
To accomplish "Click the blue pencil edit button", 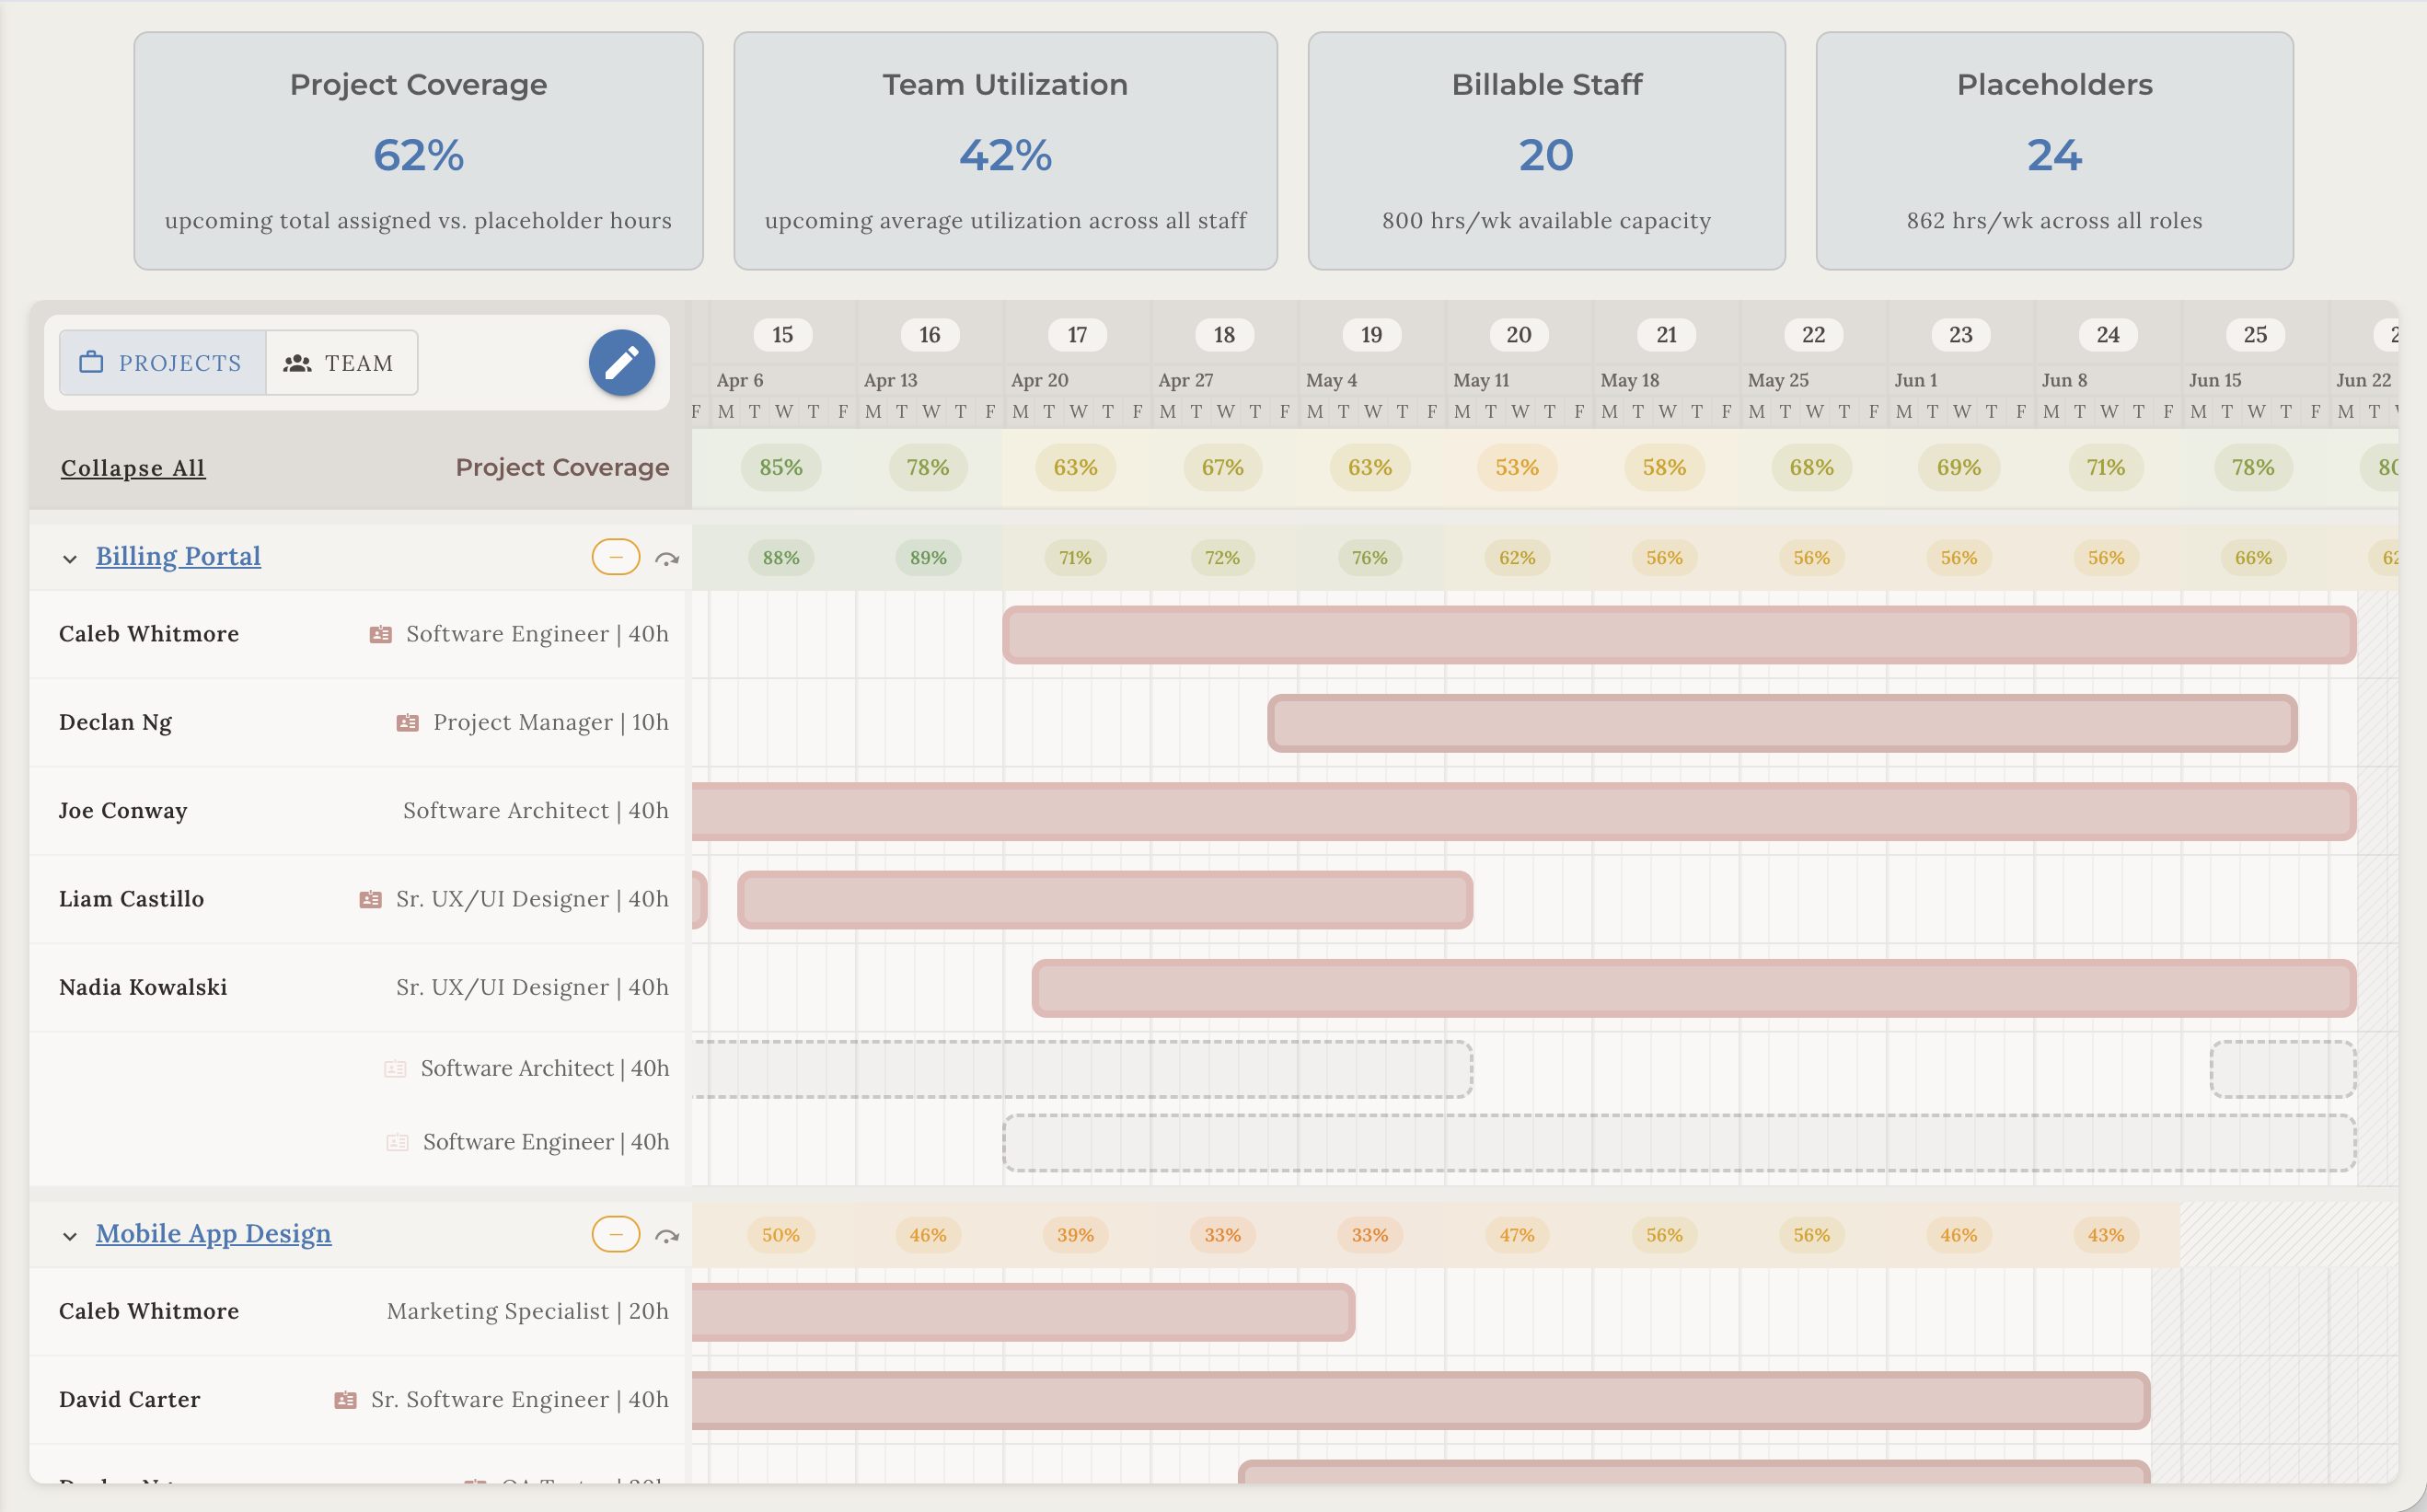I will click(x=621, y=362).
